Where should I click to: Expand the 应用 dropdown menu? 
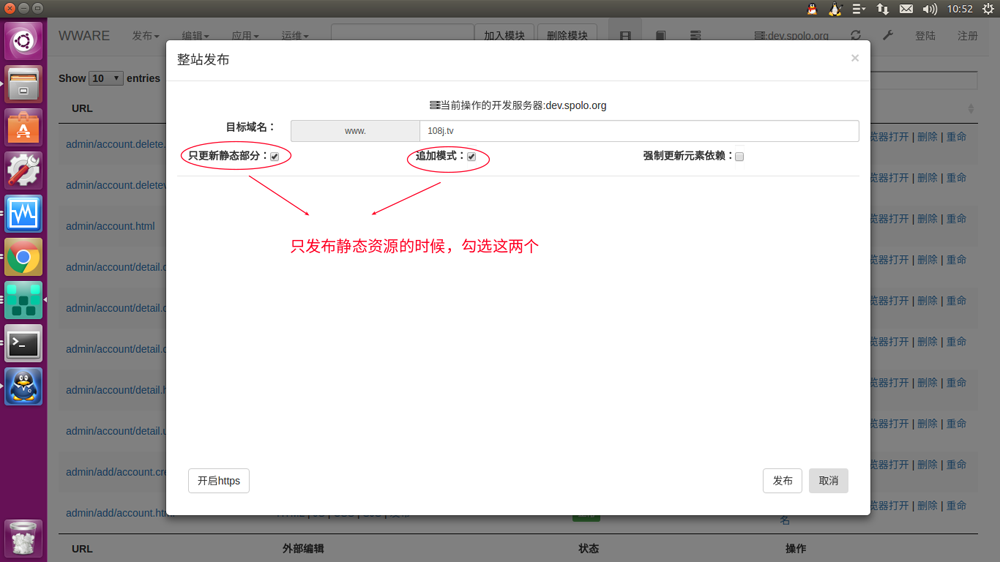[x=245, y=36]
